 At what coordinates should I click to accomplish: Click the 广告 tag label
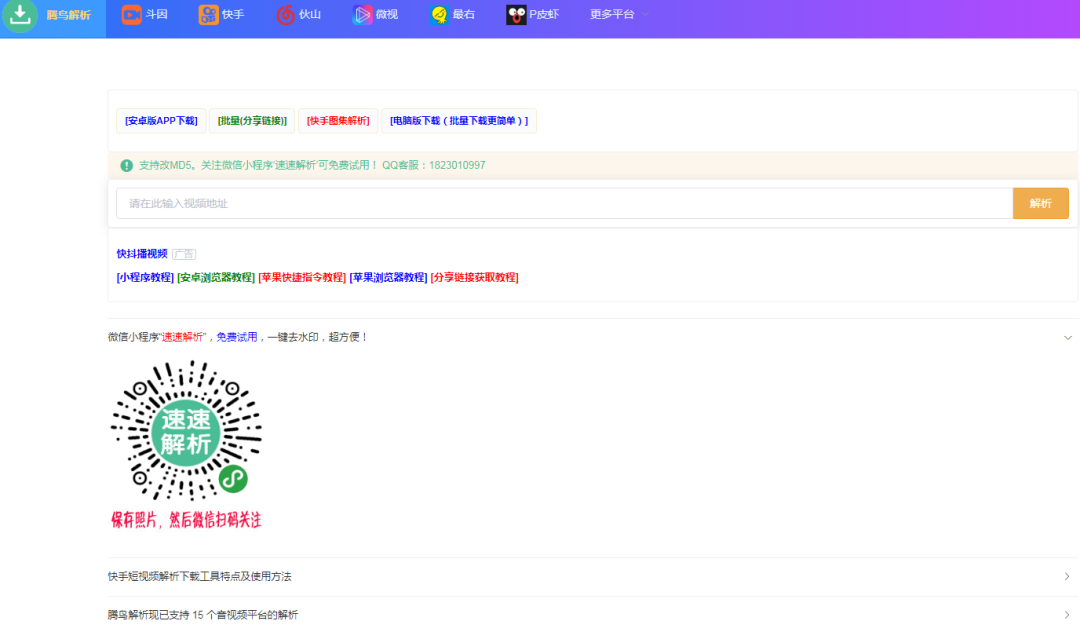pyautogui.click(x=184, y=255)
